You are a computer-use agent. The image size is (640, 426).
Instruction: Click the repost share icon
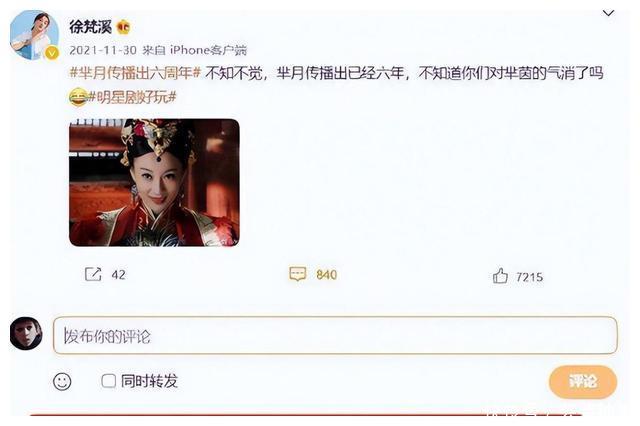93,274
